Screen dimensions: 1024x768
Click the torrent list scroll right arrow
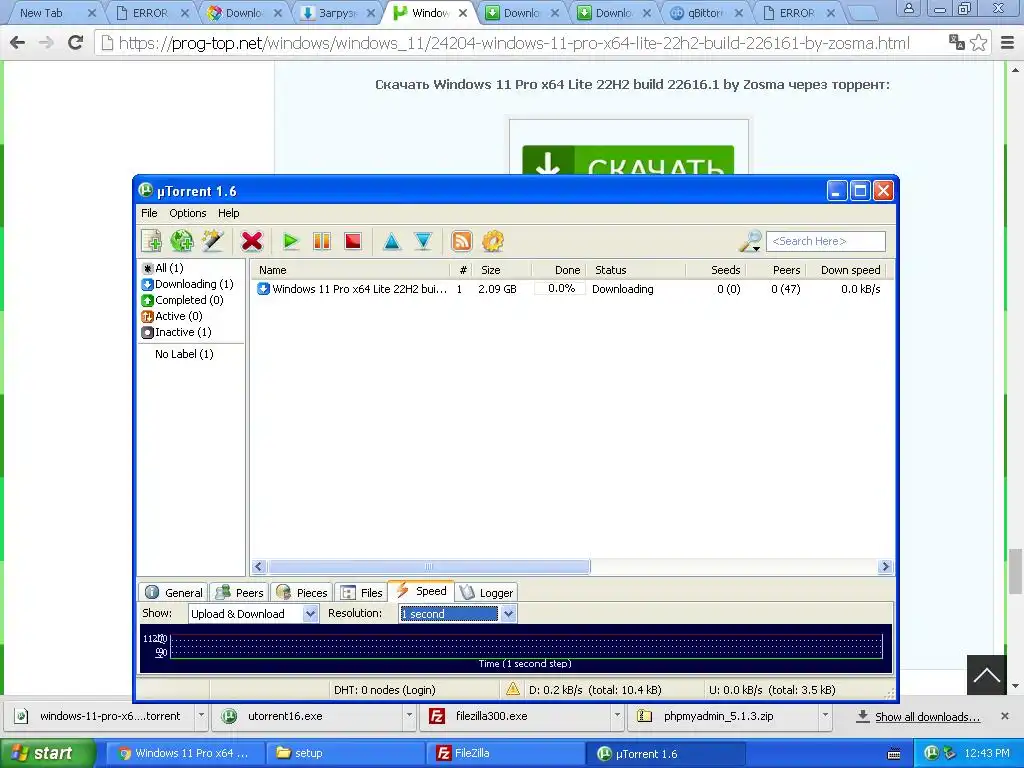(886, 567)
